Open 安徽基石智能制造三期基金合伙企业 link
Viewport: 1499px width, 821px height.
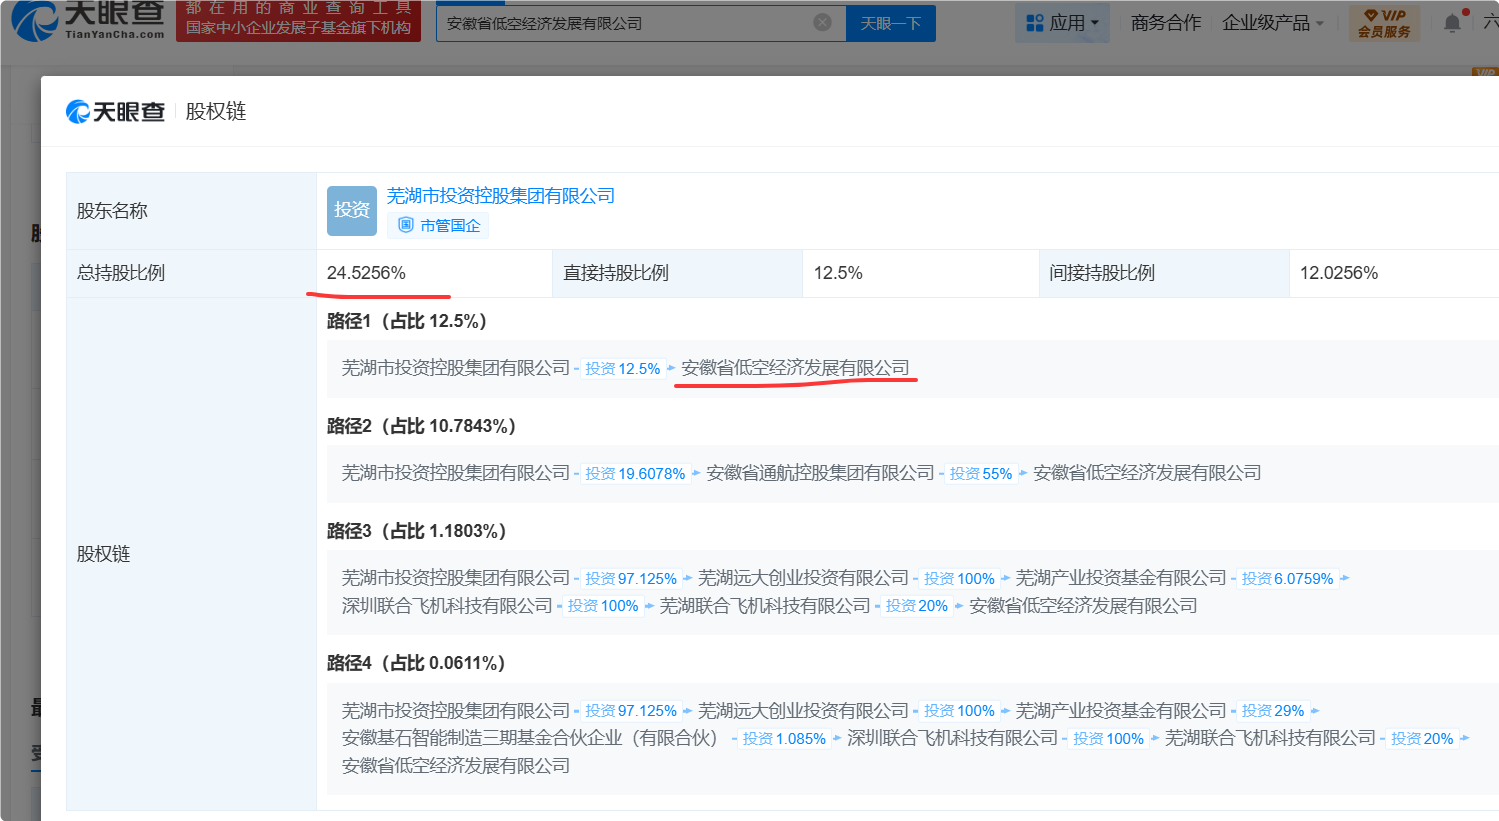click(x=531, y=738)
